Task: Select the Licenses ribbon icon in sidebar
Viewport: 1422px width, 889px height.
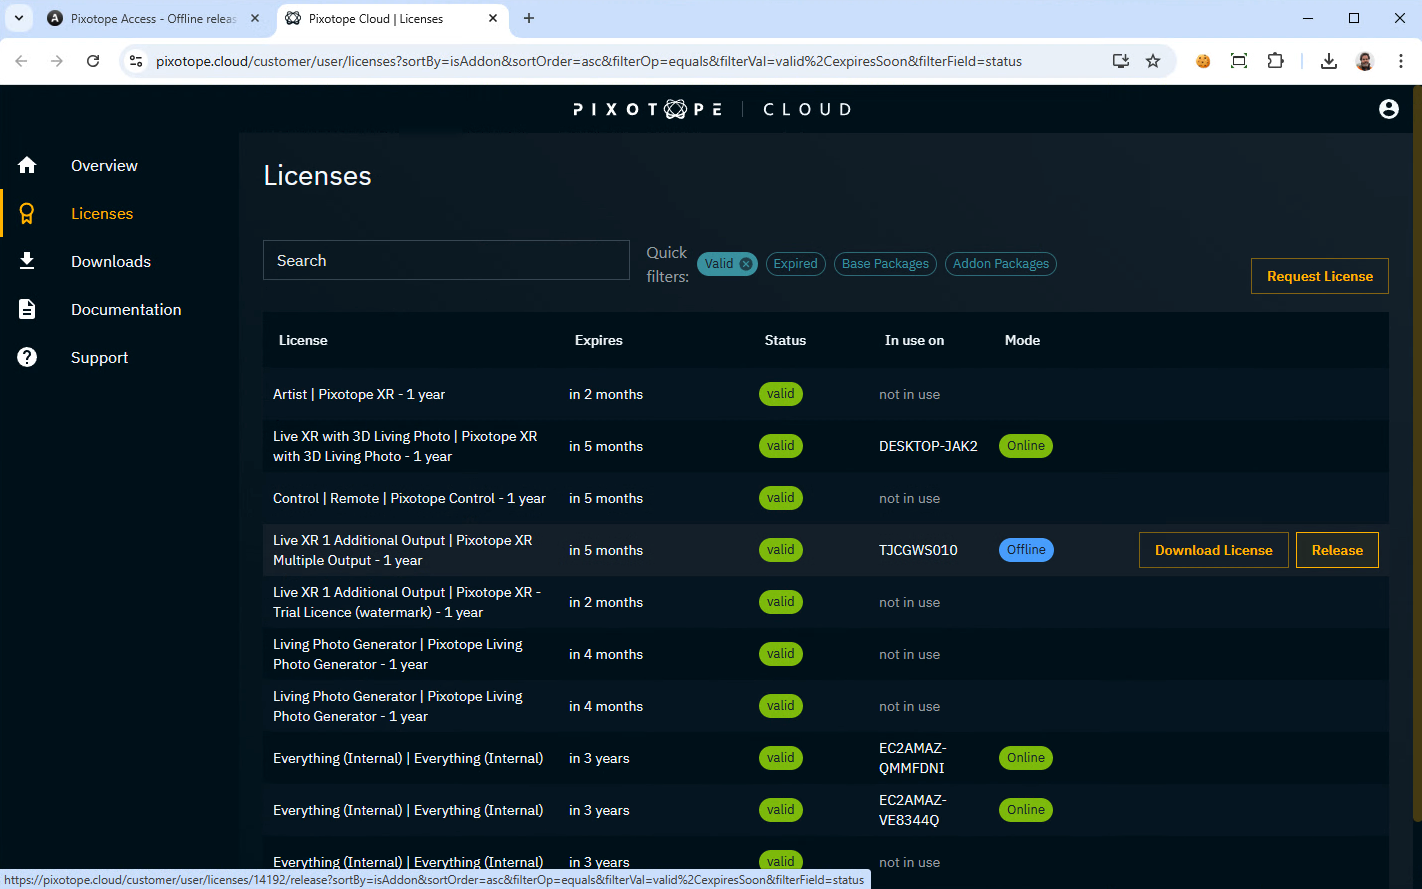Action: (x=26, y=213)
